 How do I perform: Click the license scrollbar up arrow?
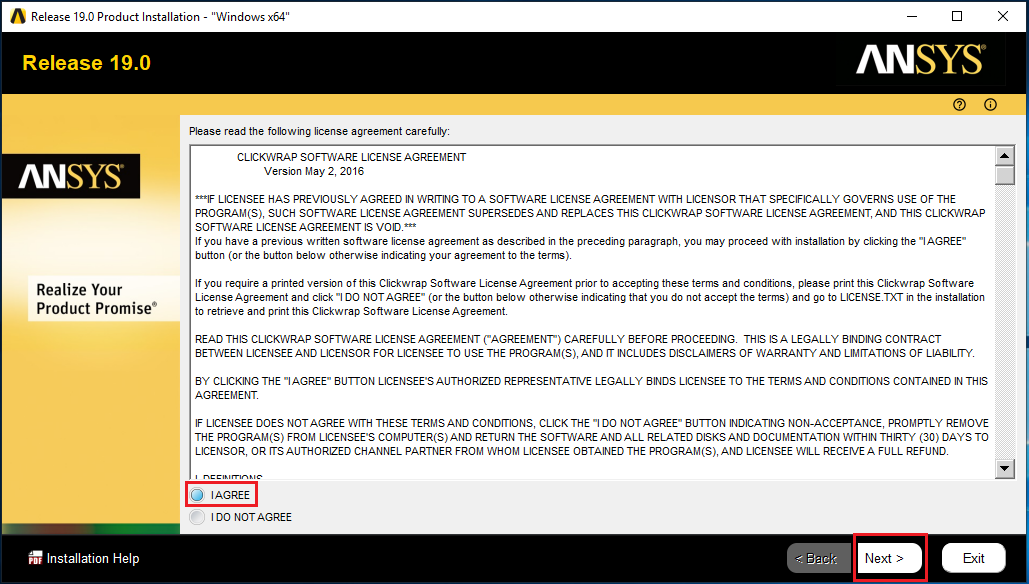(x=1005, y=156)
